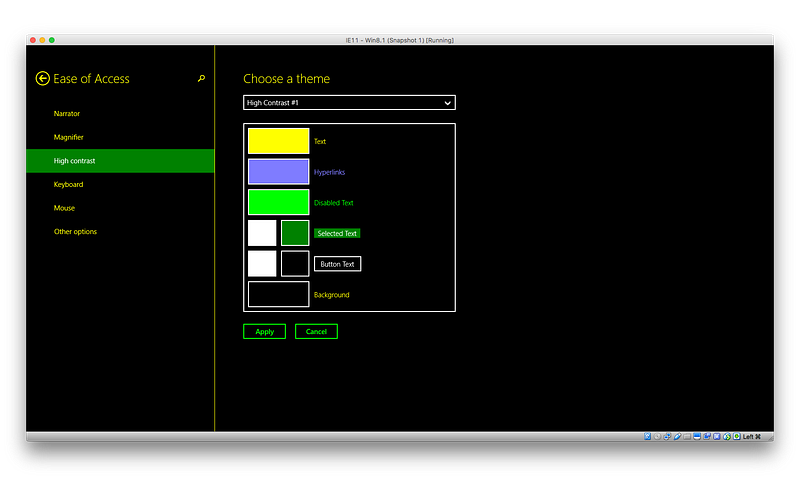This screenshot has width=800, height=479.
Task: Click VirtualBox optical disc status icon
Action: click(x=657, y=437)
